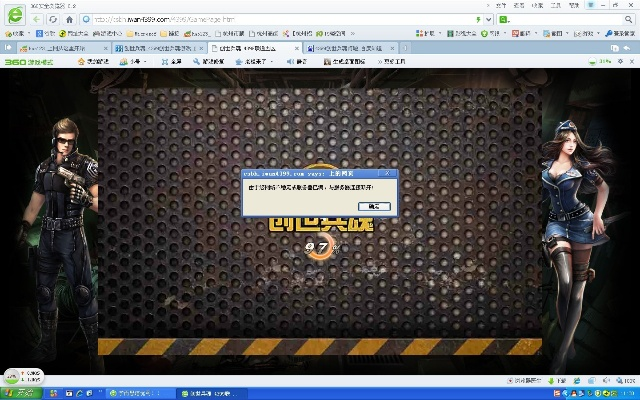This screenshot has width=640, height=400.
Task: Expand the green shield dropdown arrow
Action: tap(505, 33)
